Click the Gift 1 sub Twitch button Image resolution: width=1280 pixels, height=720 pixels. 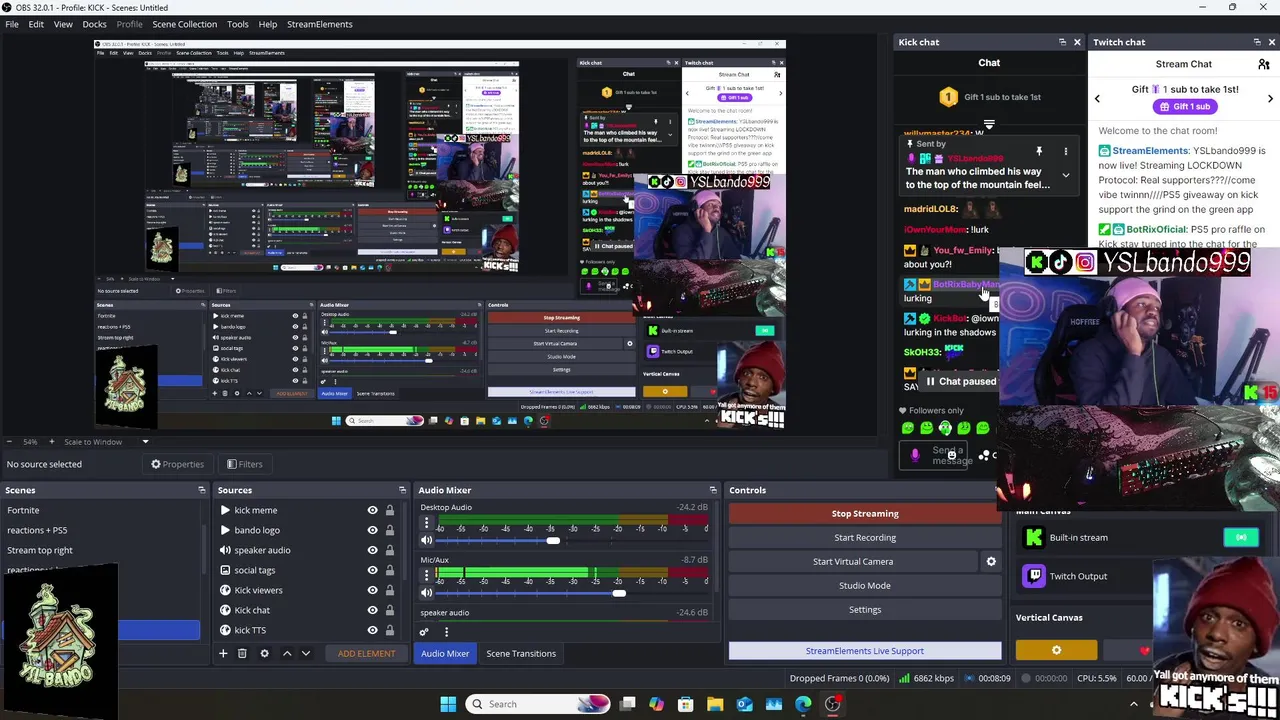(x=1184, y=106)
